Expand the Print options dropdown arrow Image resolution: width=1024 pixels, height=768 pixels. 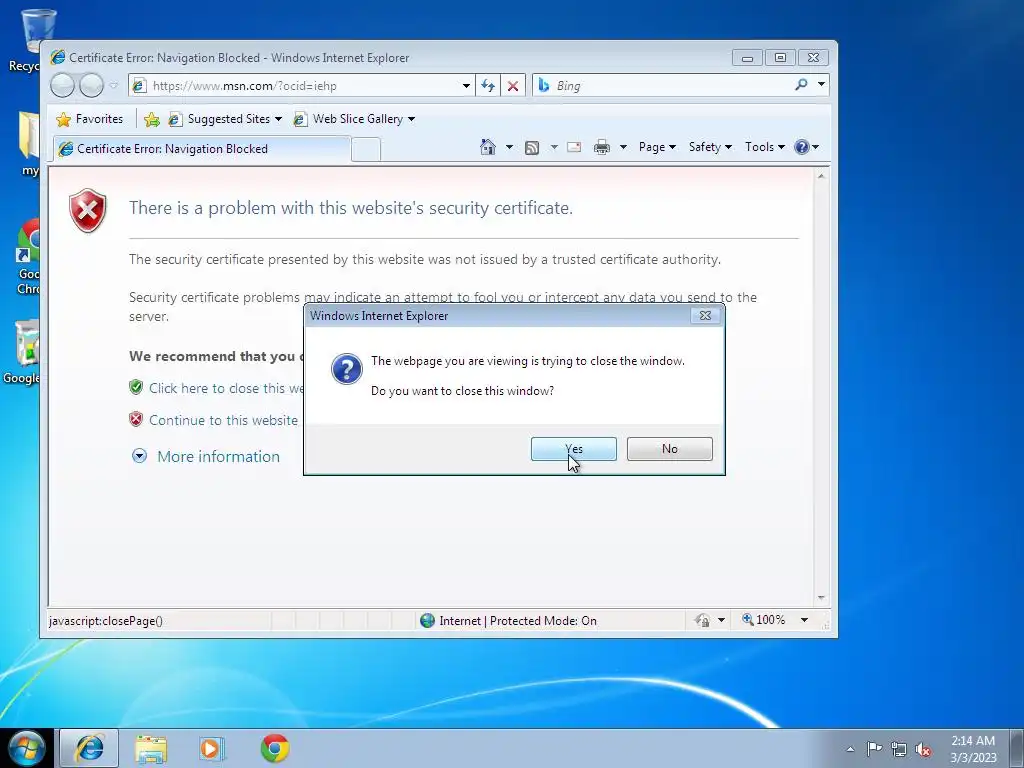[623, 148]
